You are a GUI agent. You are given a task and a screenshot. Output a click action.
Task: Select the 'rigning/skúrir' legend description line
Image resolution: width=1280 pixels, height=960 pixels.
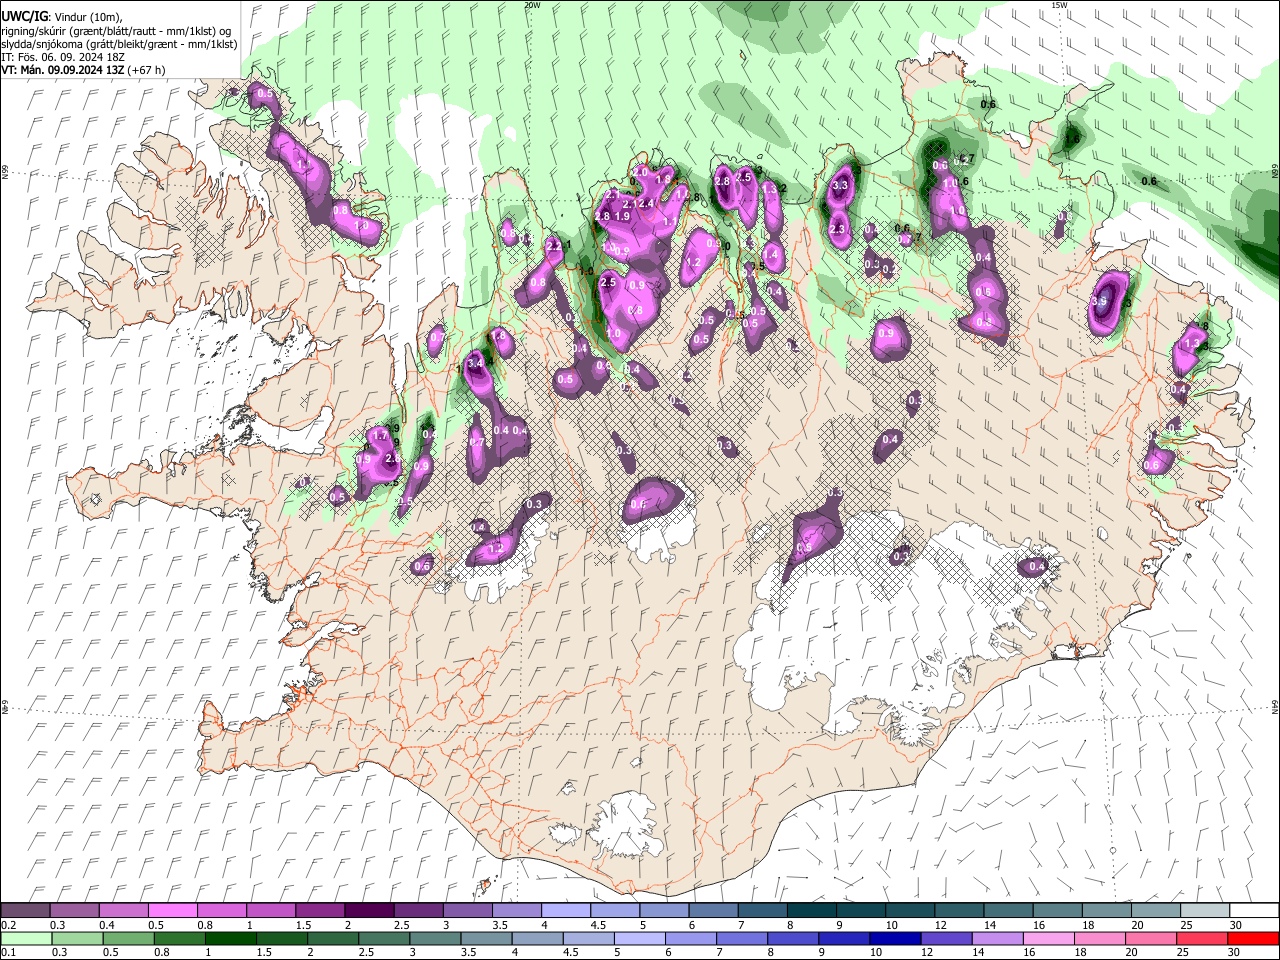coord(116,31)
